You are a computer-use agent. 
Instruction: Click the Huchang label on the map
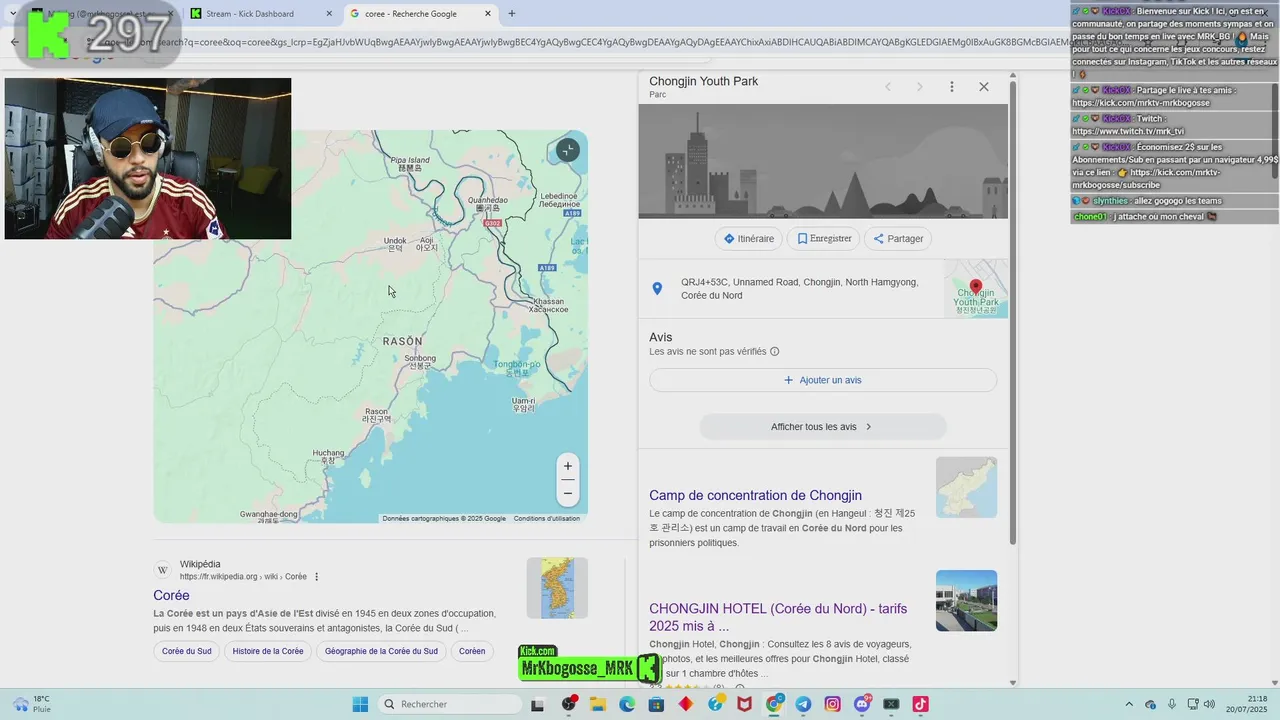[x=328, y=457]
